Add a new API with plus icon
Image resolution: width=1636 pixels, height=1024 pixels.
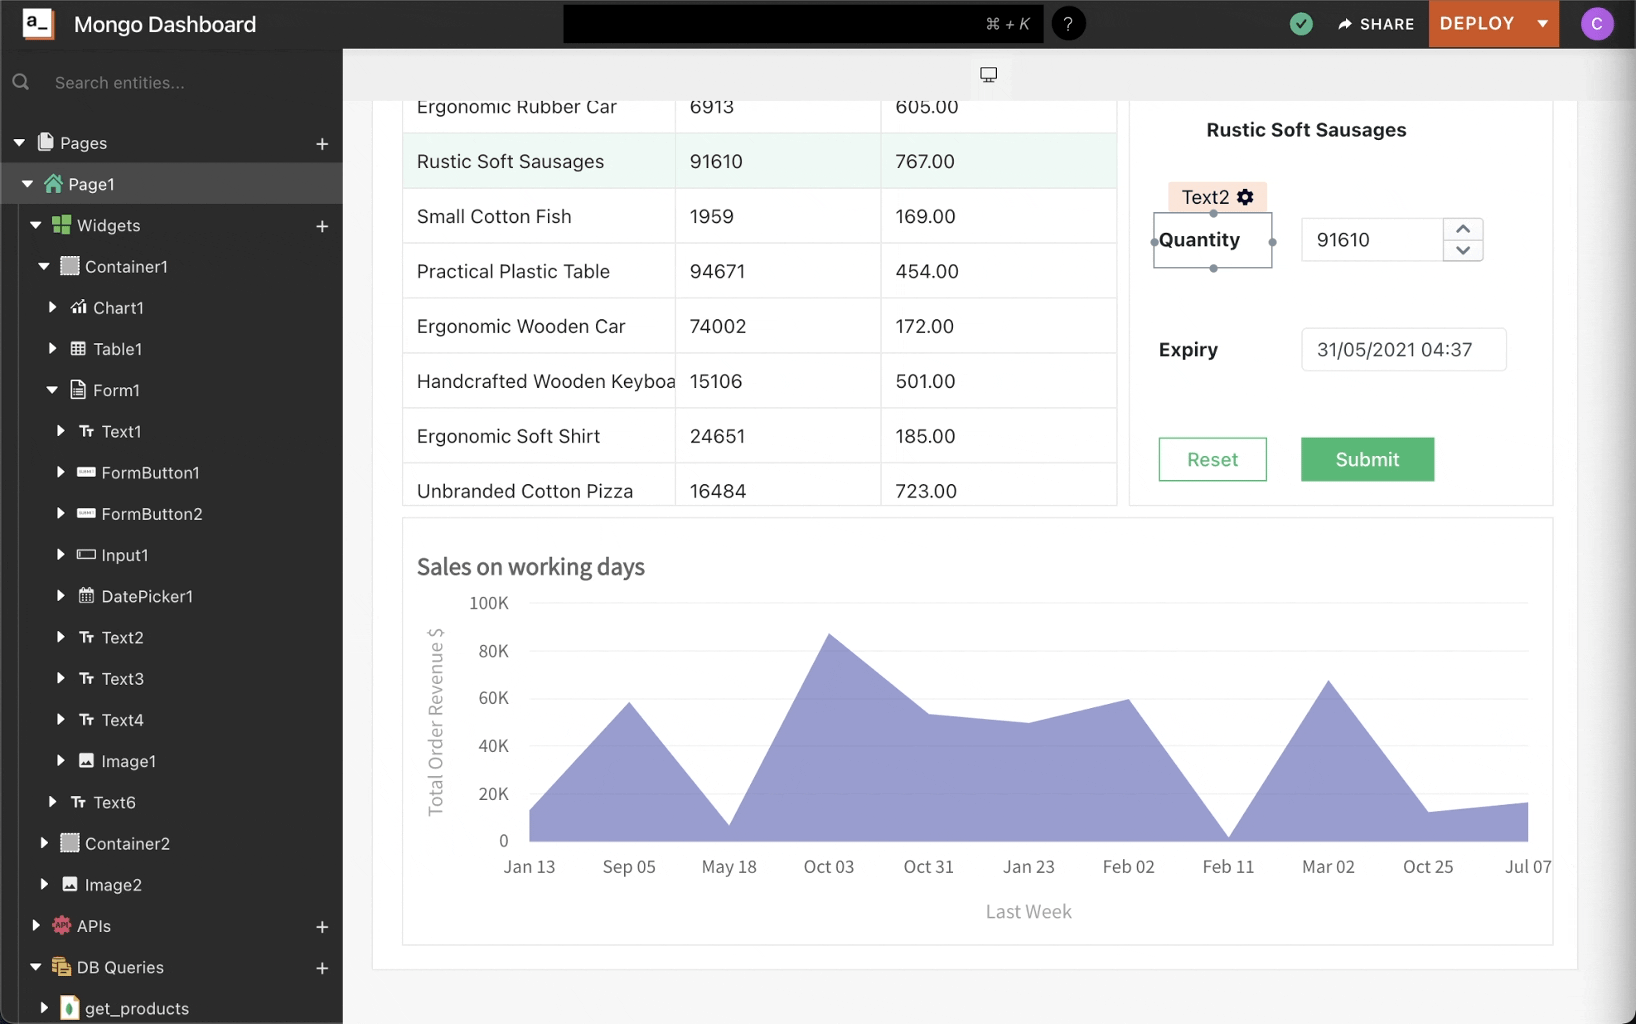322,927
